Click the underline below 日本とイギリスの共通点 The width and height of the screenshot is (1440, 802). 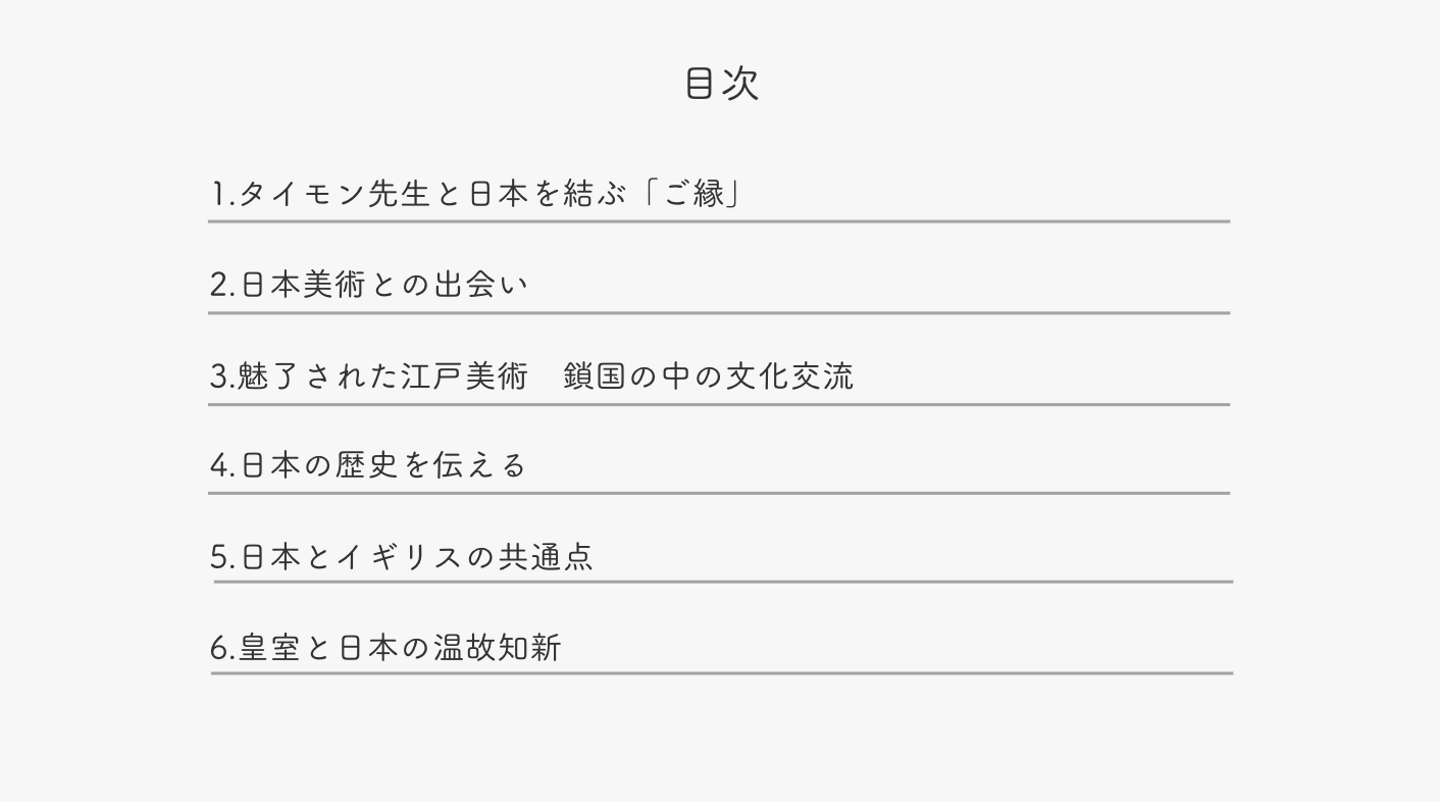pyautogui.click(x=722, y=581)
